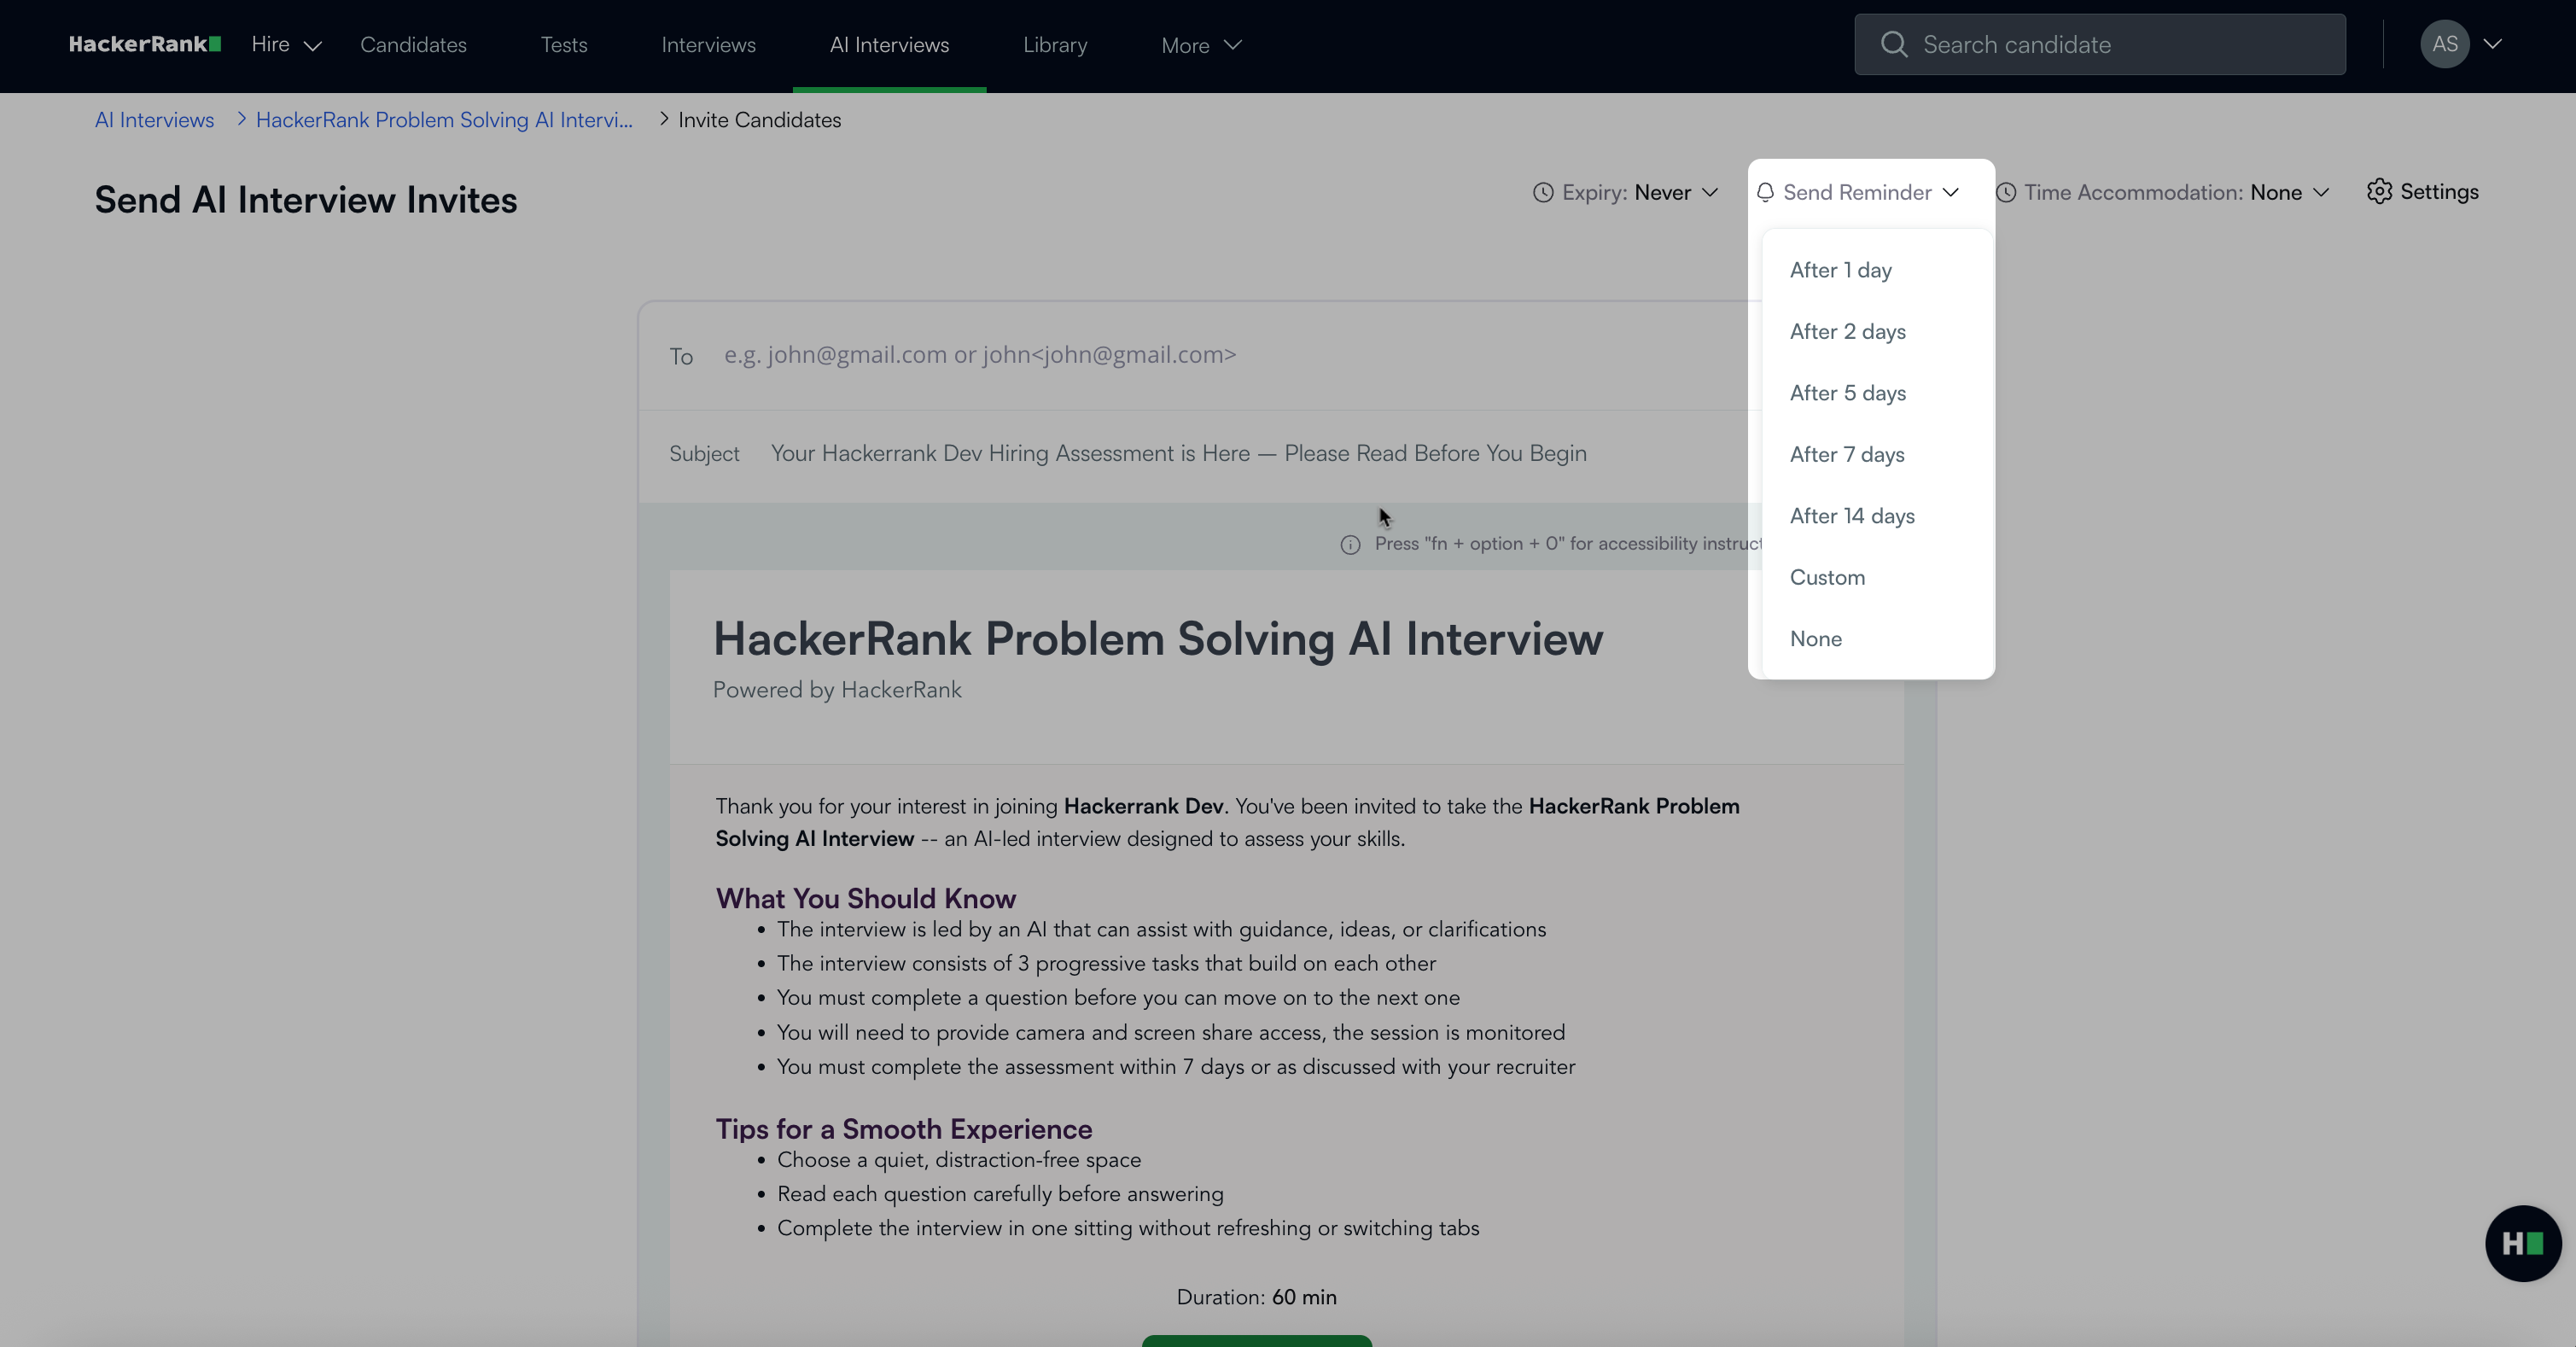The height and width of the screenshot is (1347, 2576).
Task: Click the Settings gear icon
Action: [2379, 191]
